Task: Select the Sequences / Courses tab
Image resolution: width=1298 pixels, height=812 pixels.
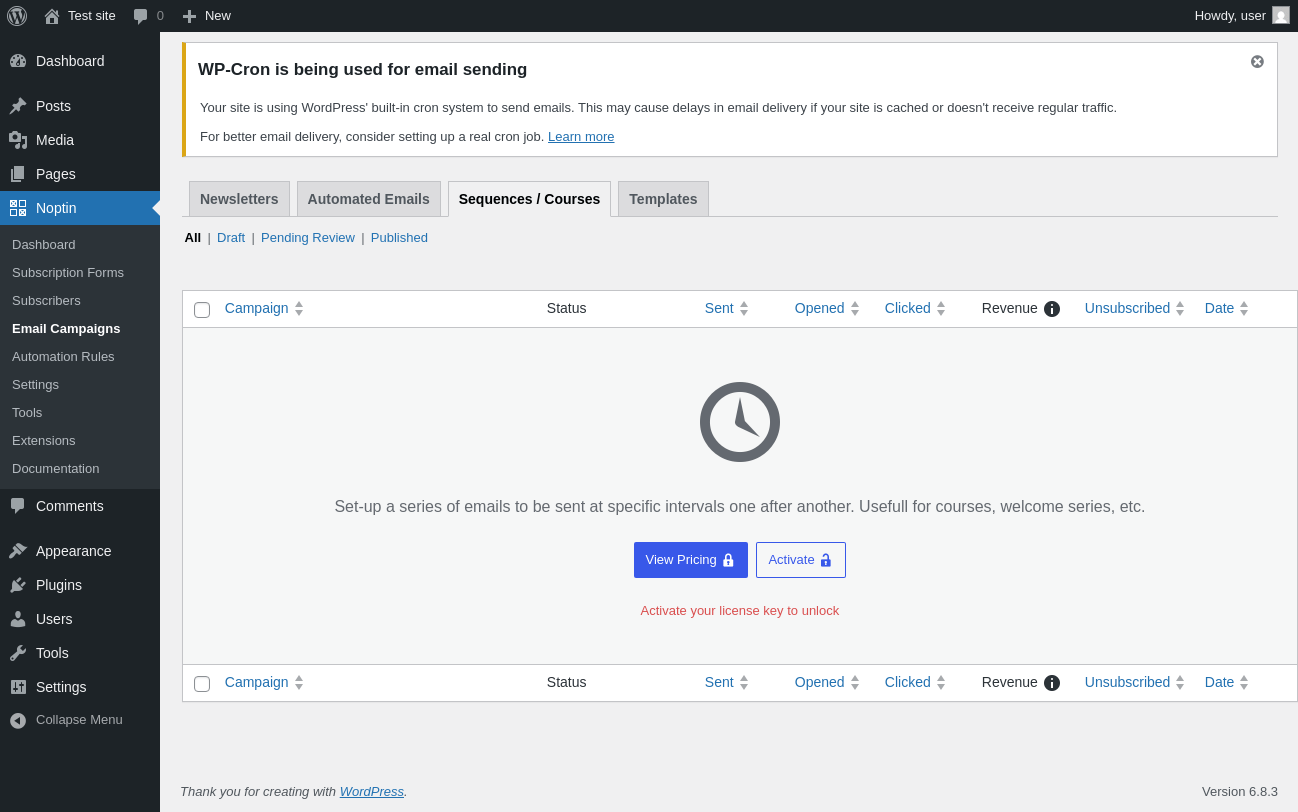Action: point(529,199)
